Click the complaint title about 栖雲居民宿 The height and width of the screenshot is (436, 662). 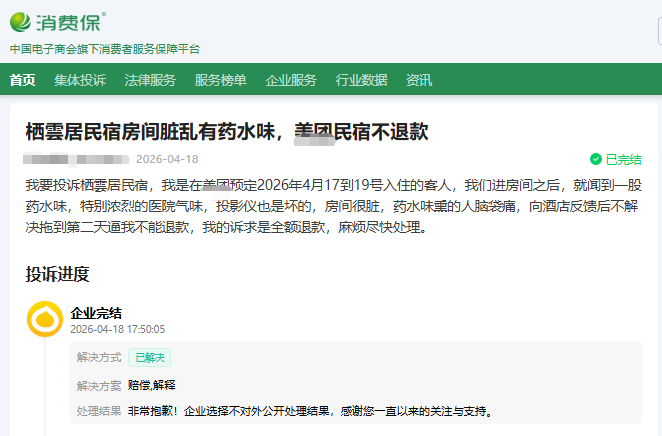point(227,132)
